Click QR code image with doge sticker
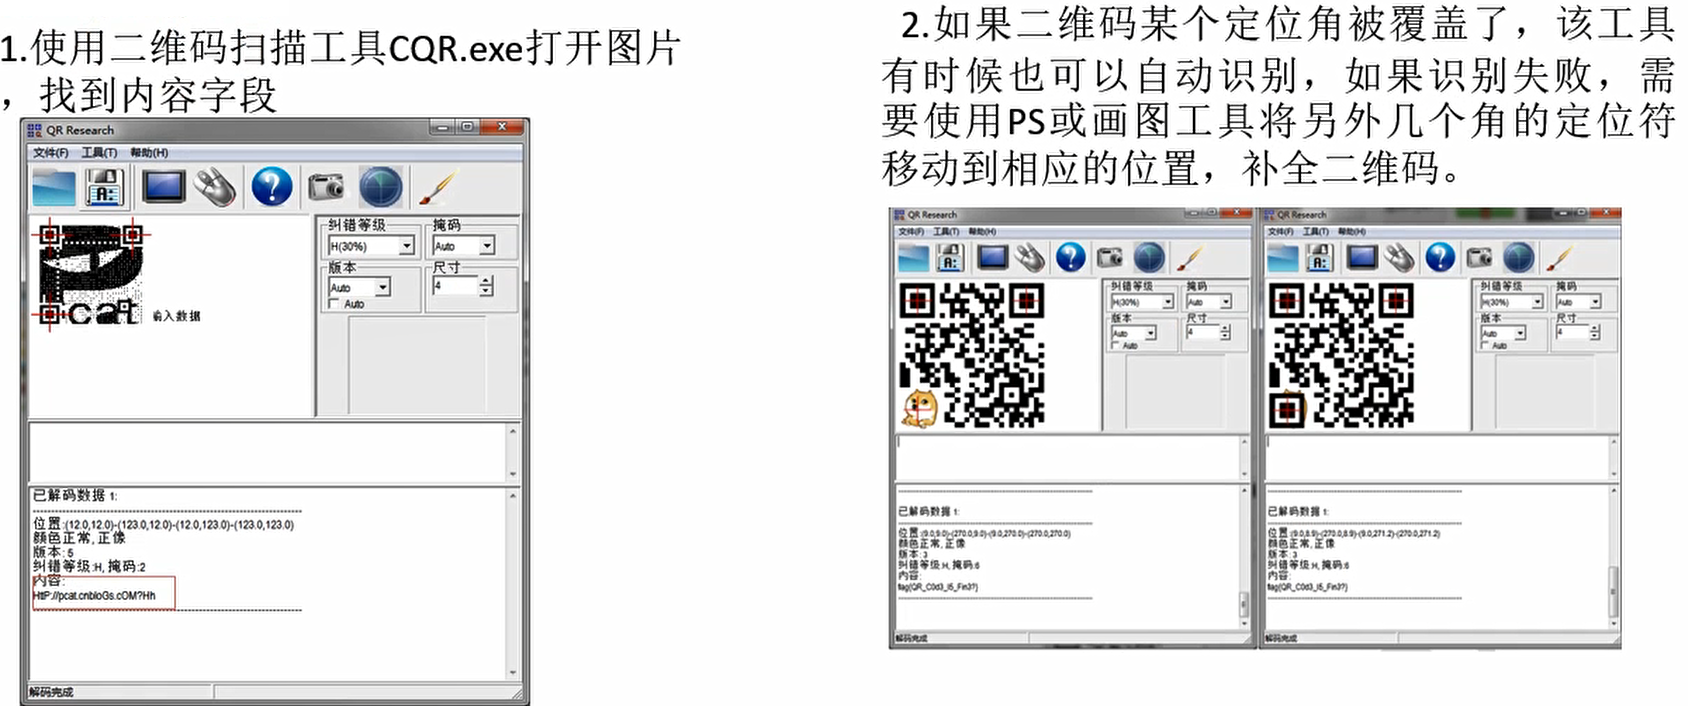The image size is (1688, 706). click(972, 354)
